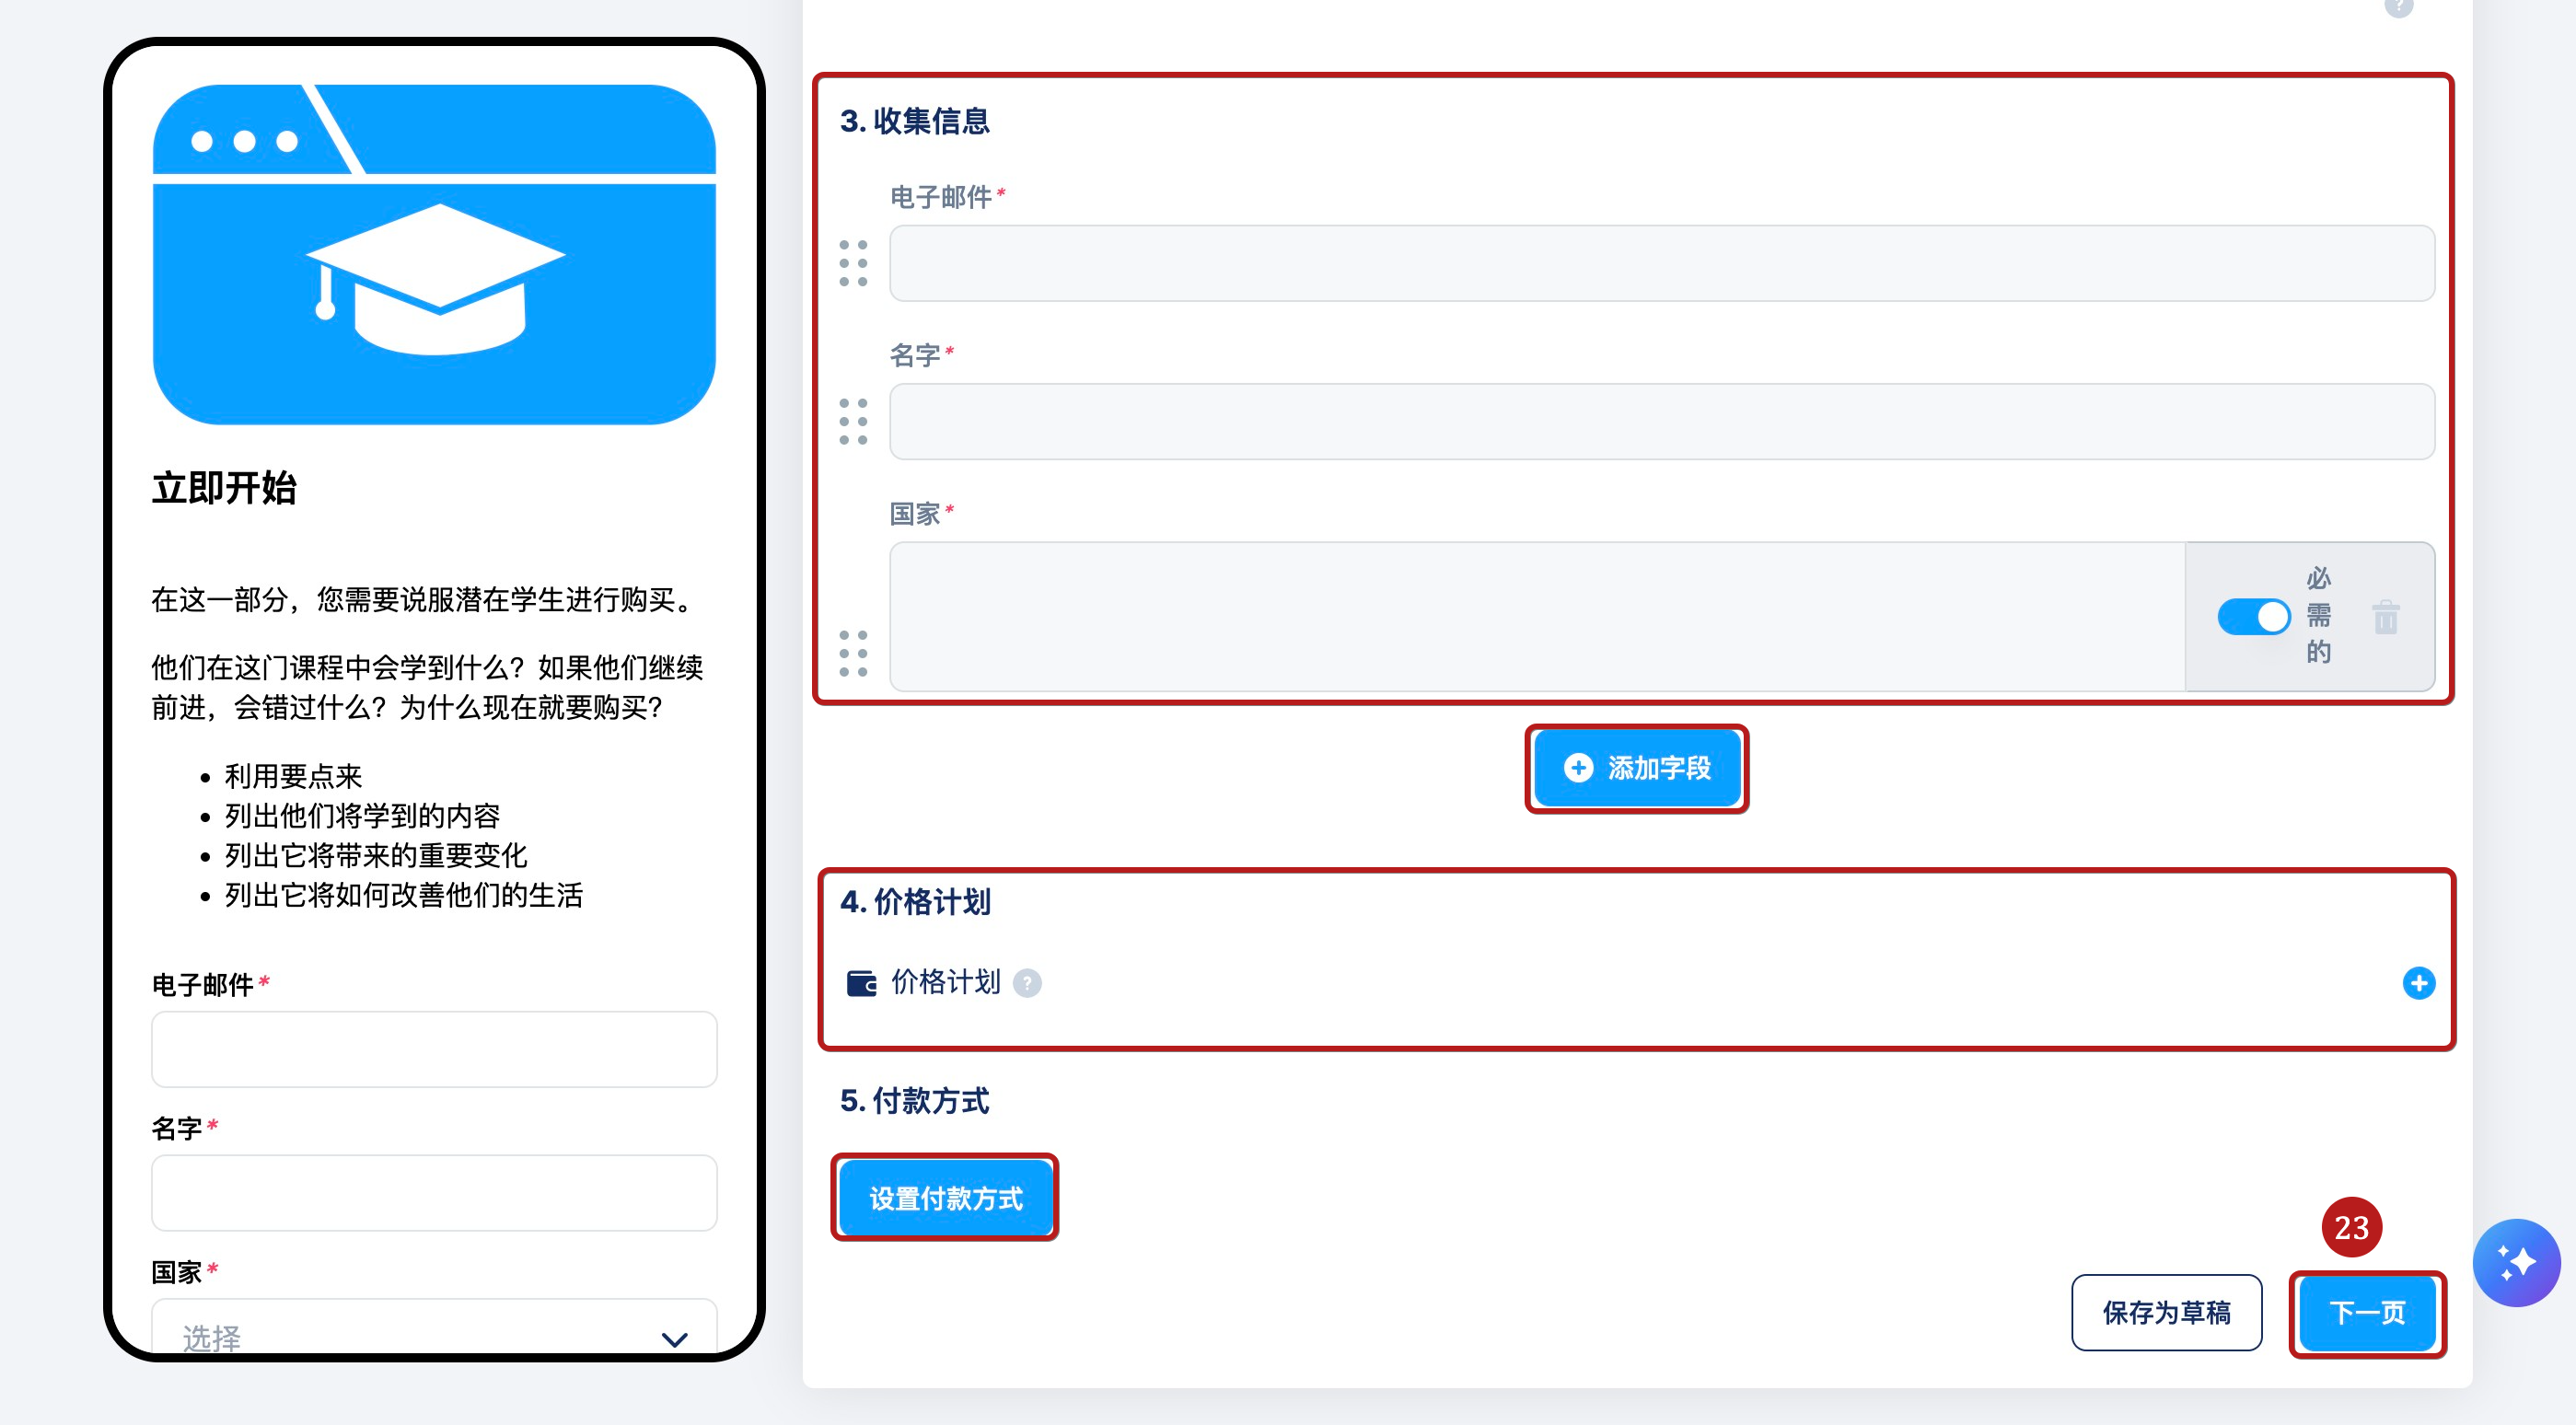Image resolution: width=2576 pixels, height=1425 pixels.
Task: Click the wallet icon beside 价格计划
Action: click(x=861, y=984)
